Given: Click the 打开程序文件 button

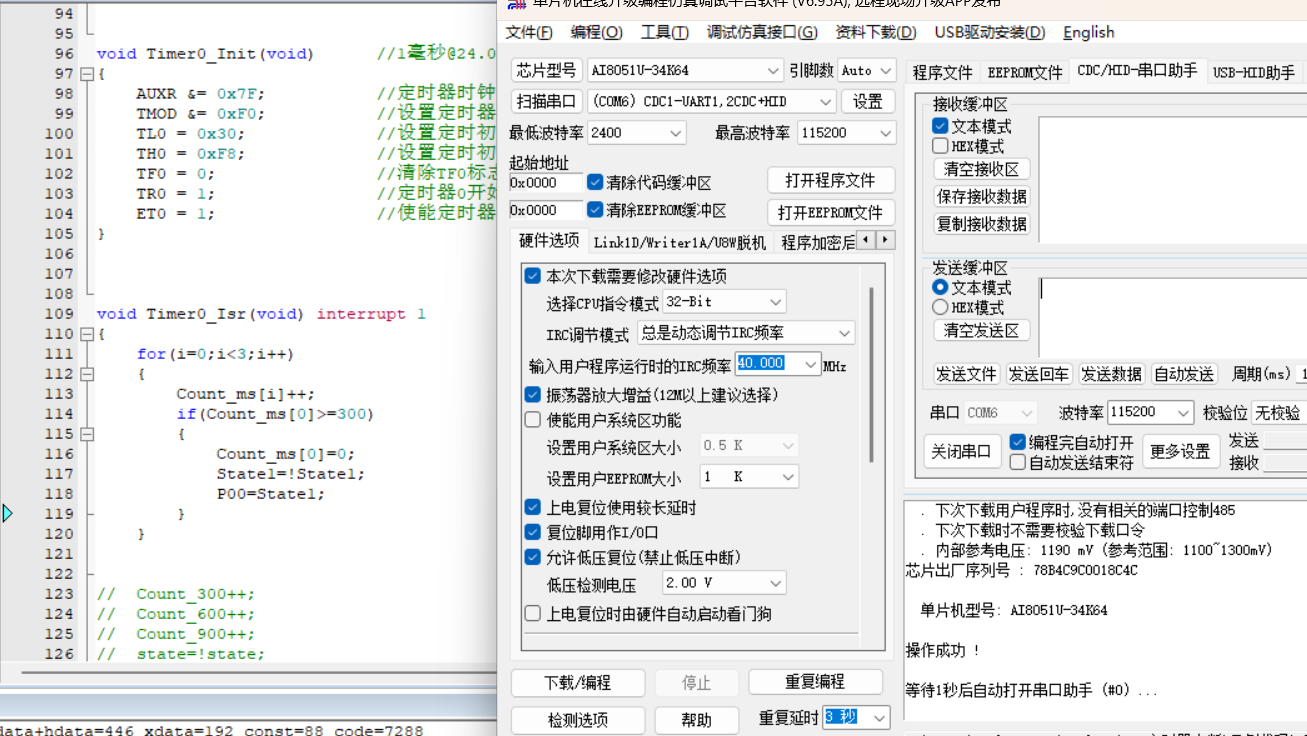Looking at the screenshot, I should tap(831, 180).
